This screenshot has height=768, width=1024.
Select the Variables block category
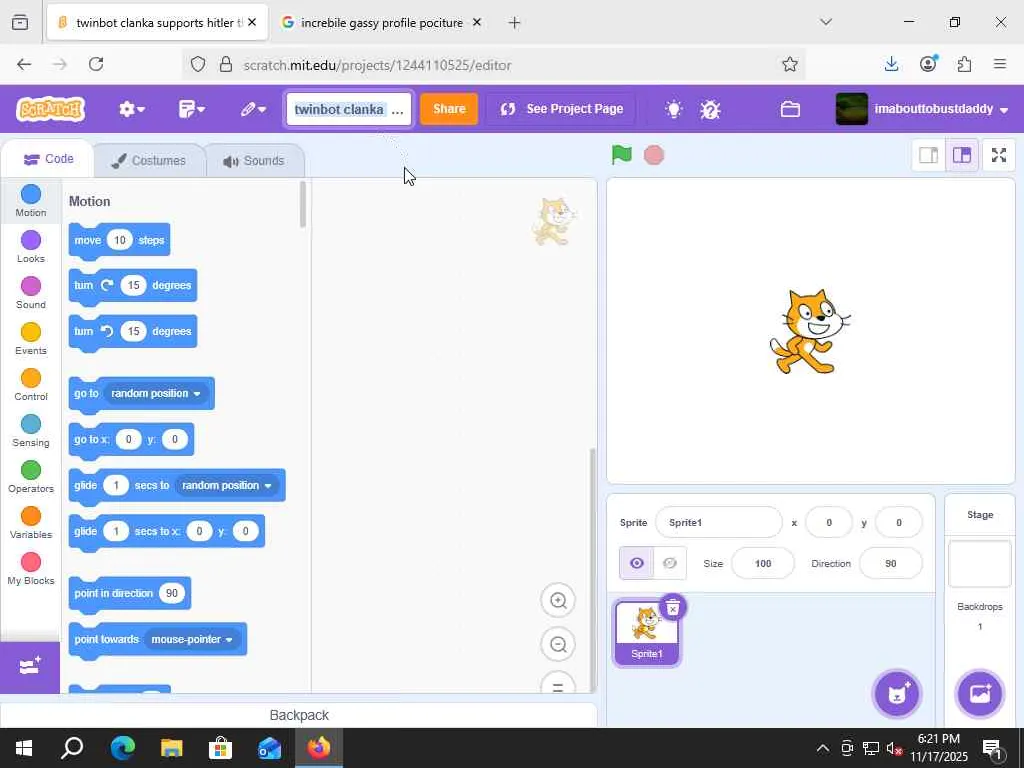[x=31, y=523]
